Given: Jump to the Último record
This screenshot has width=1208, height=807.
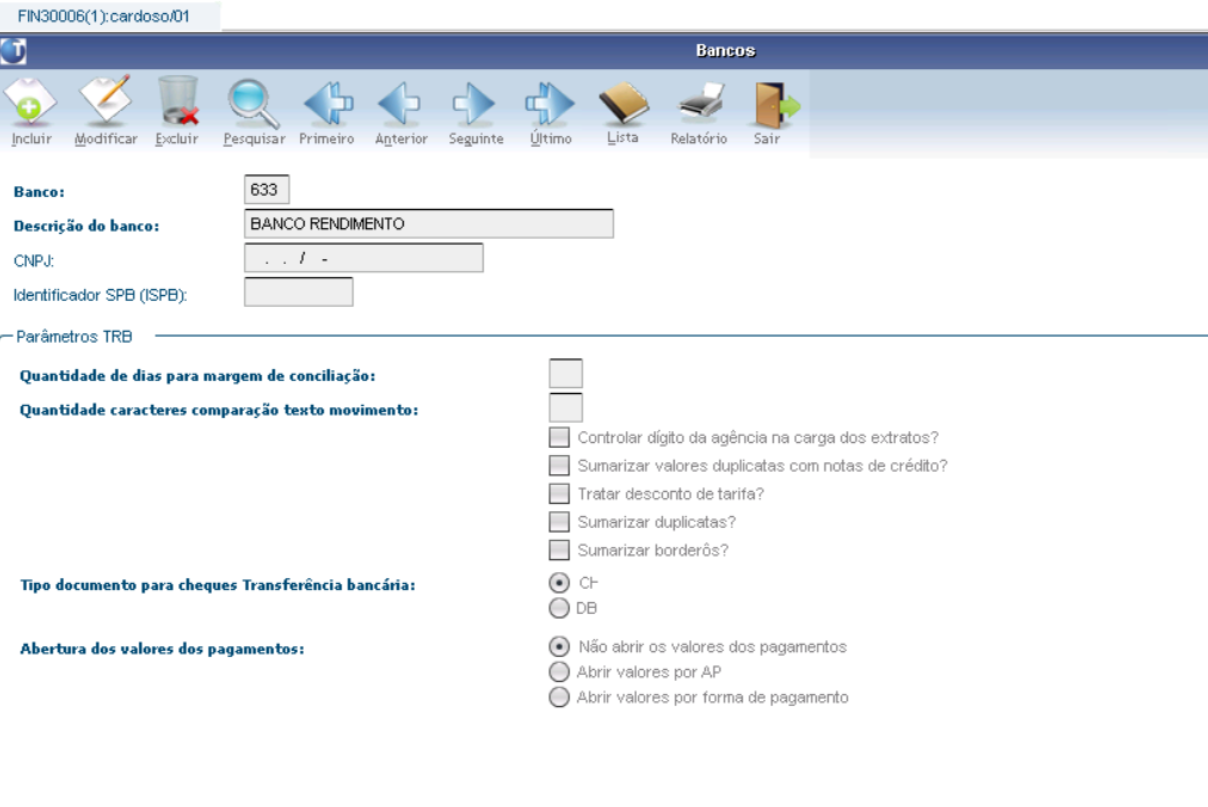Looking at the screenshot, I should pos(550,103).
